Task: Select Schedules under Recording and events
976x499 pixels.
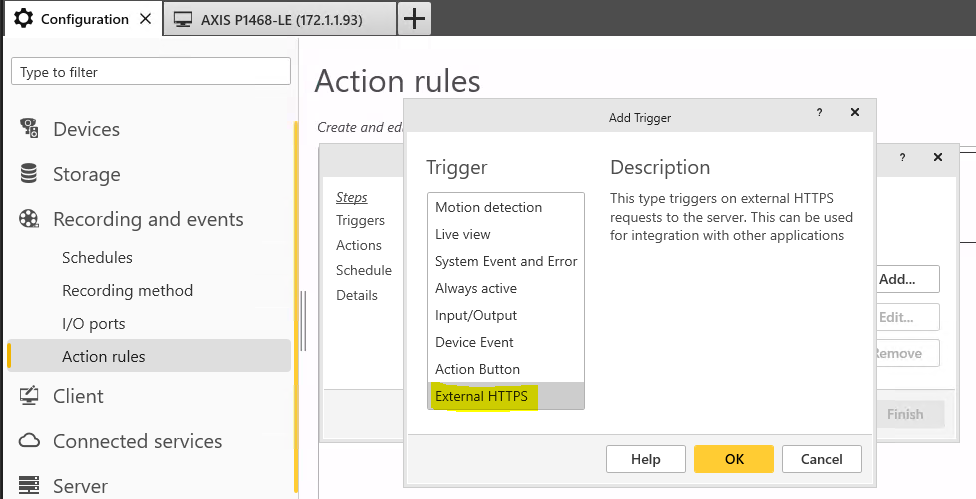Action: tap(97, 258)
